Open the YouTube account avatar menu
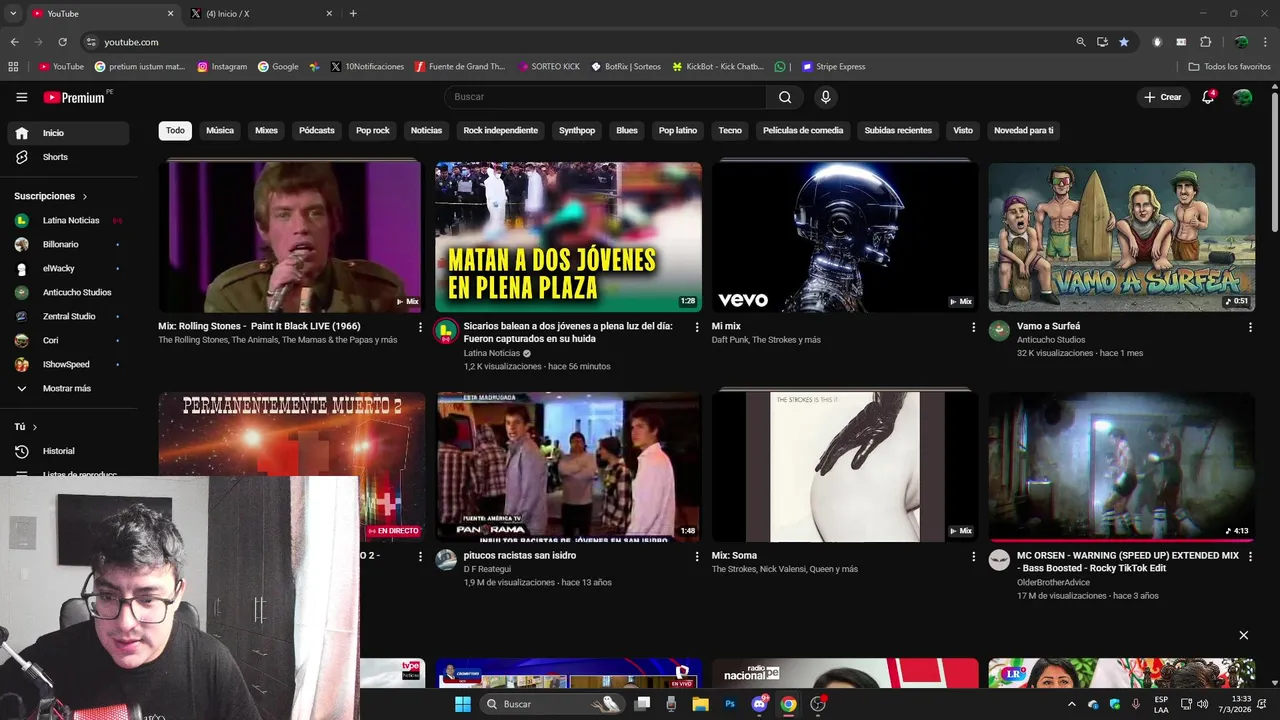The image size is (1280, 720). (x=1242, y=97)
